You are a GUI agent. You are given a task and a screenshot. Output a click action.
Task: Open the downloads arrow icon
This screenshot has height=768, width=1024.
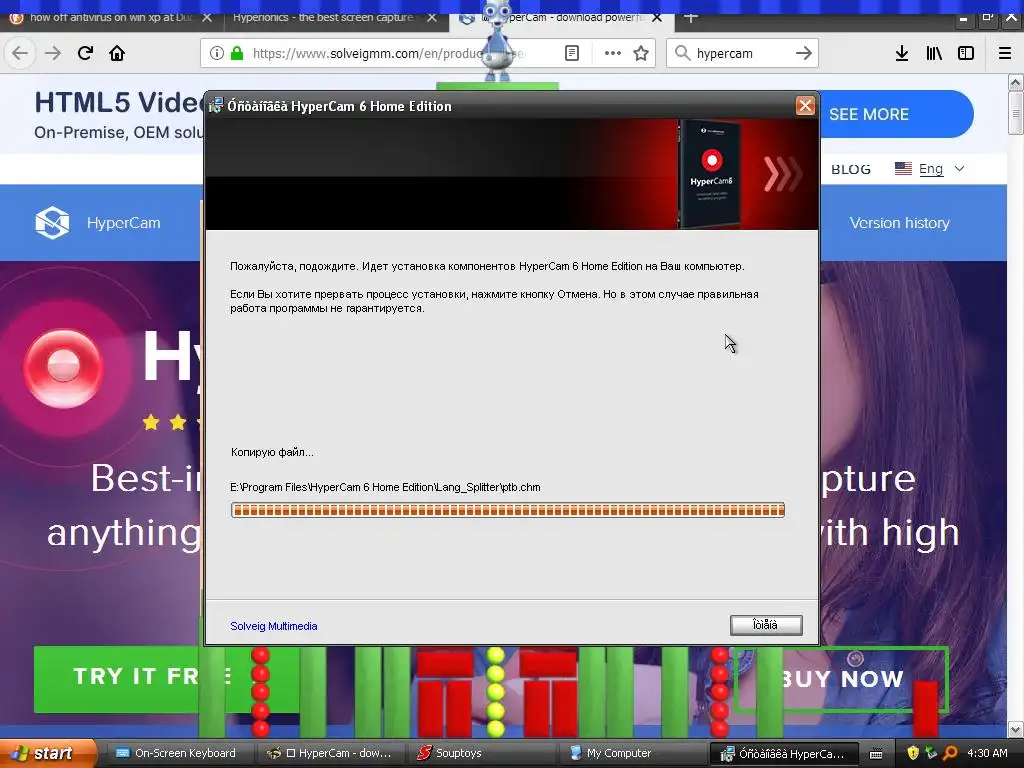(902, 53)
